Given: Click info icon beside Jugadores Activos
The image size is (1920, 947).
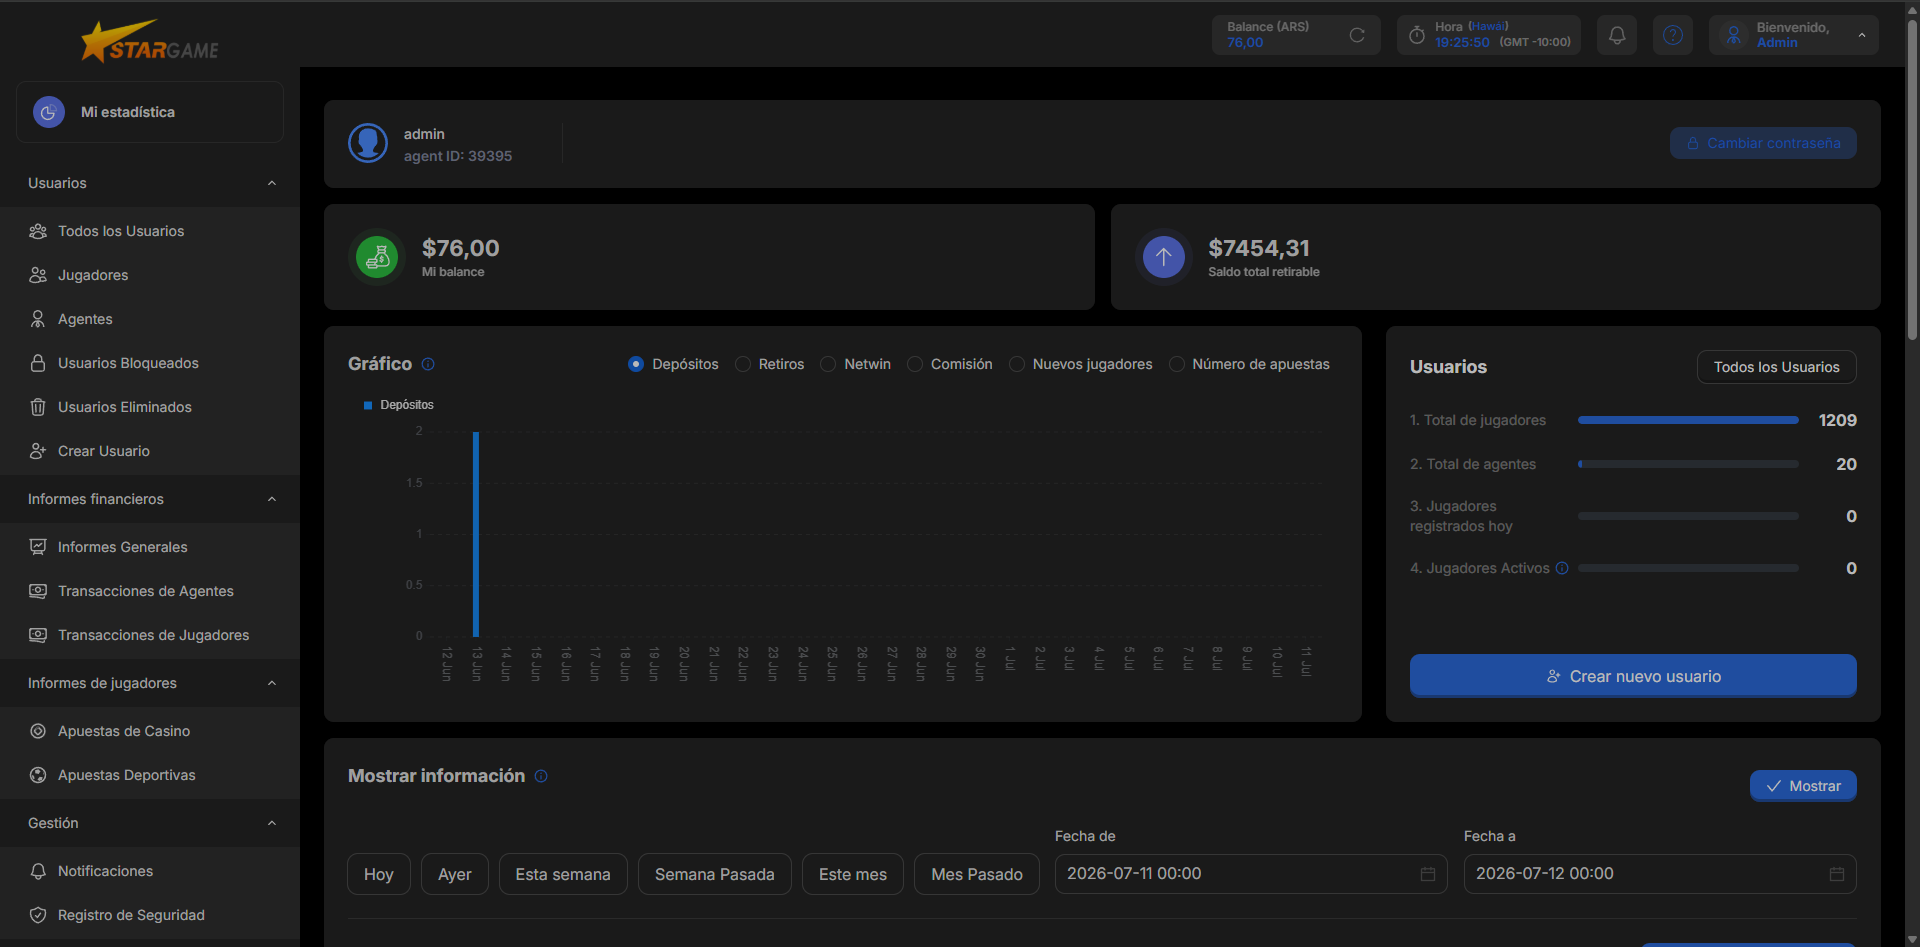Looking at the screenshot, I should tap(1562, 568).
